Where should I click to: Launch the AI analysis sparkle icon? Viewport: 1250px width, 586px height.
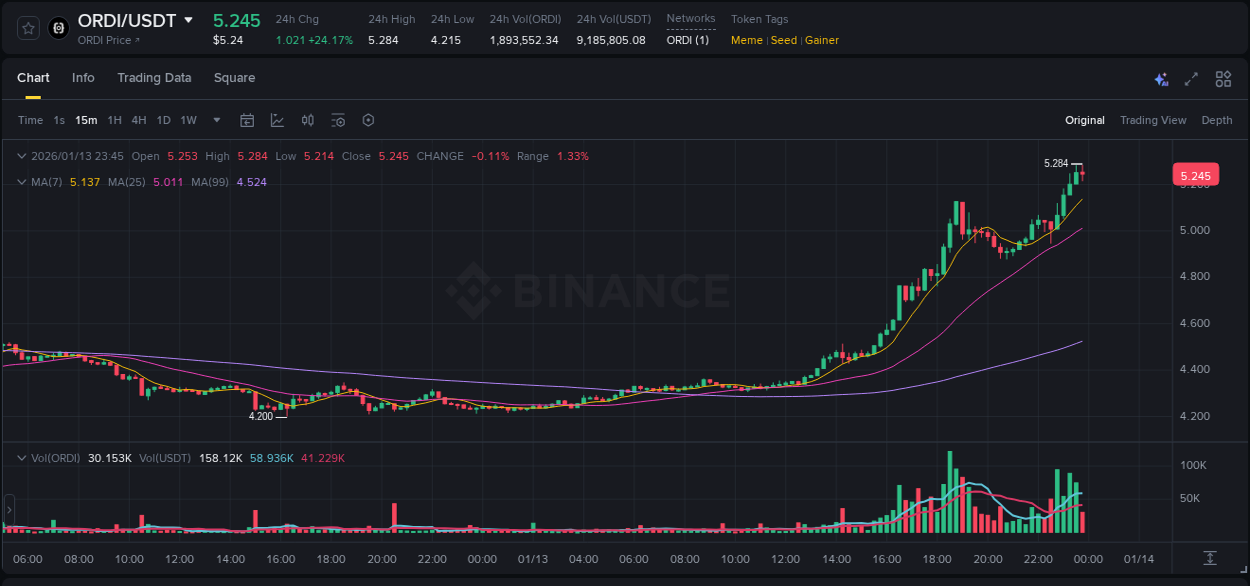coord(1161,78)
